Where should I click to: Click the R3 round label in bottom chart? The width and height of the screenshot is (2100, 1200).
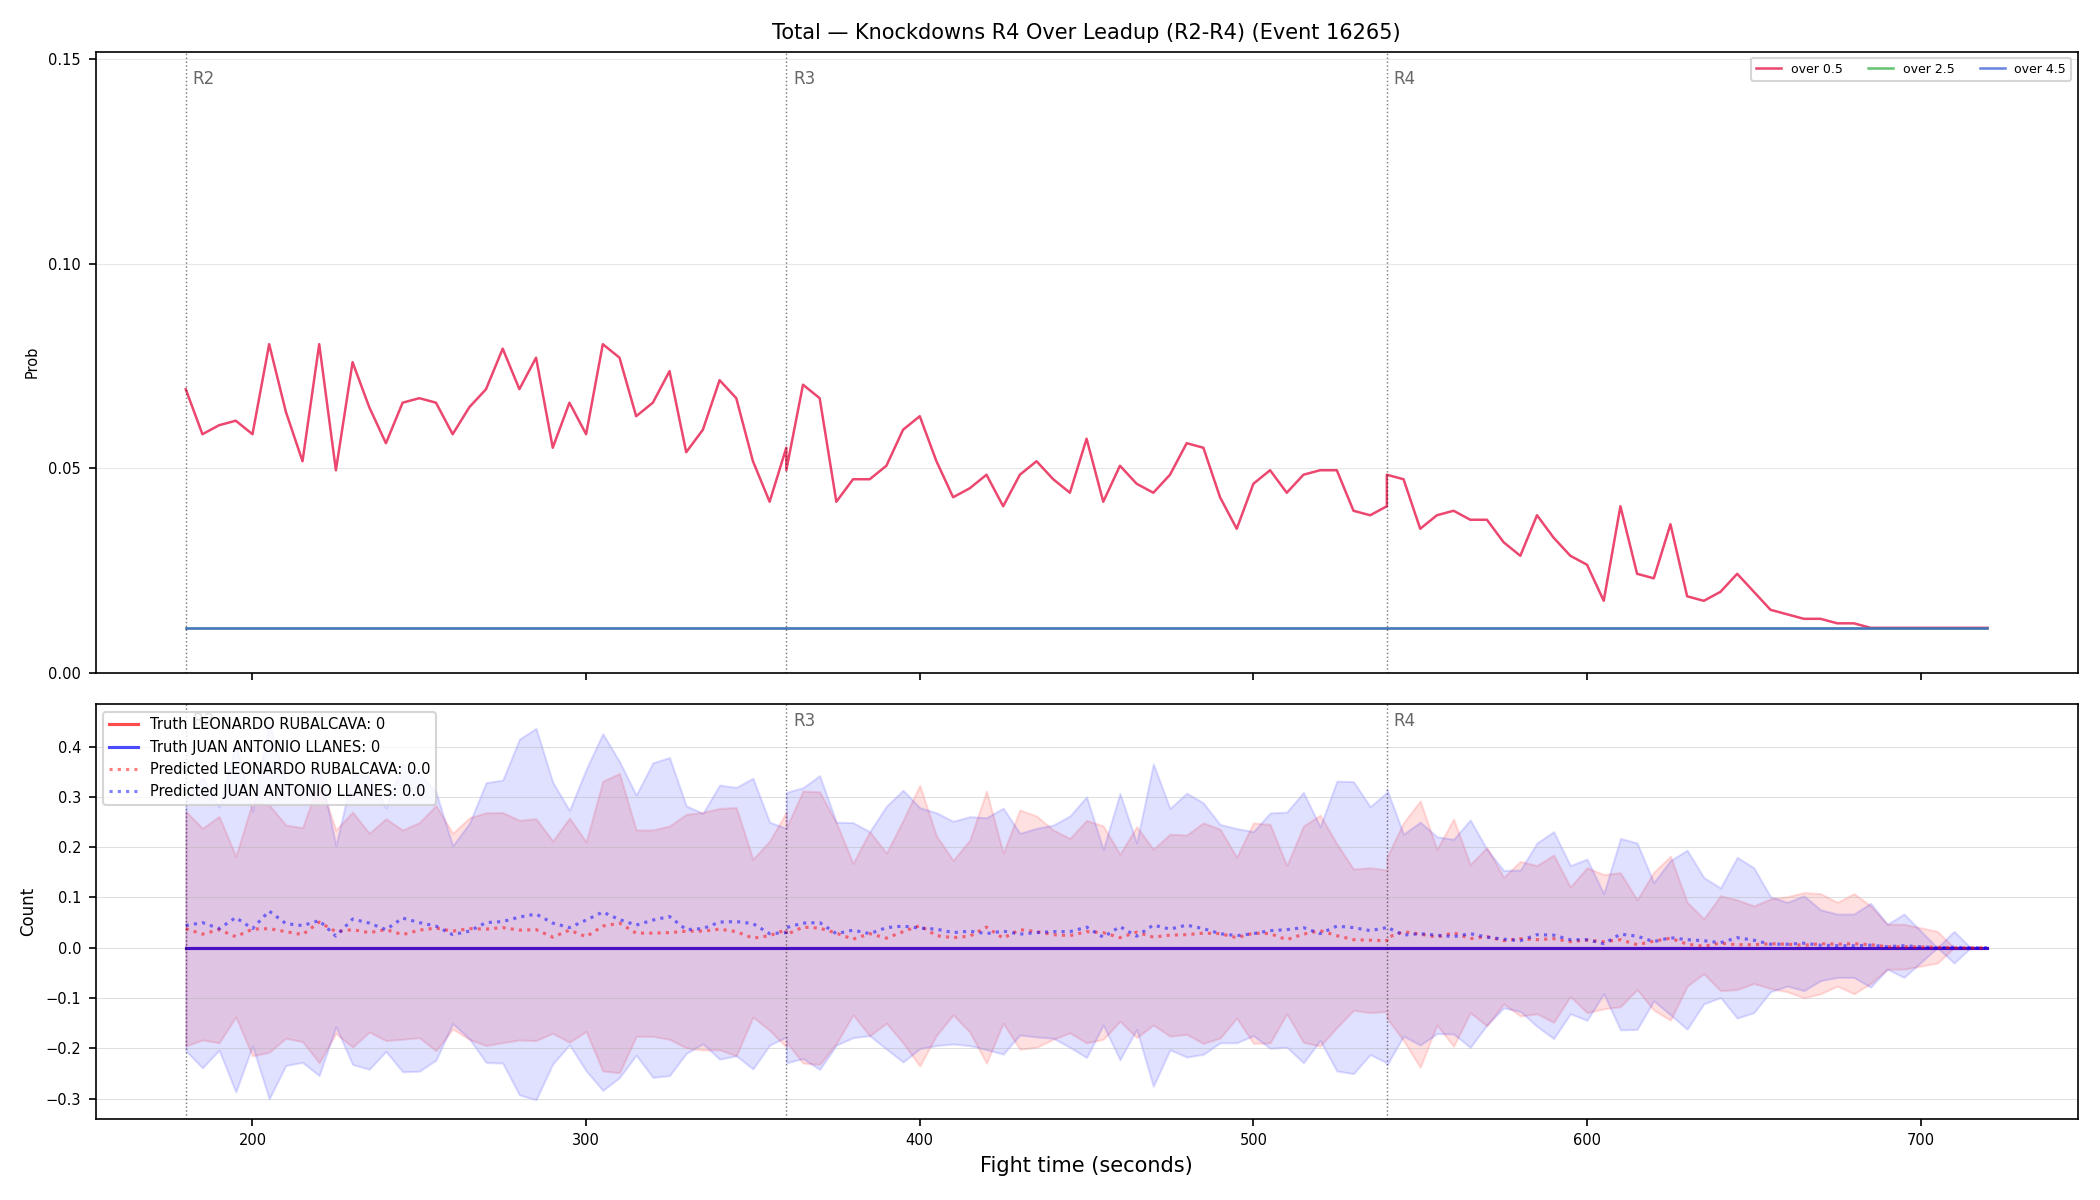804,720
